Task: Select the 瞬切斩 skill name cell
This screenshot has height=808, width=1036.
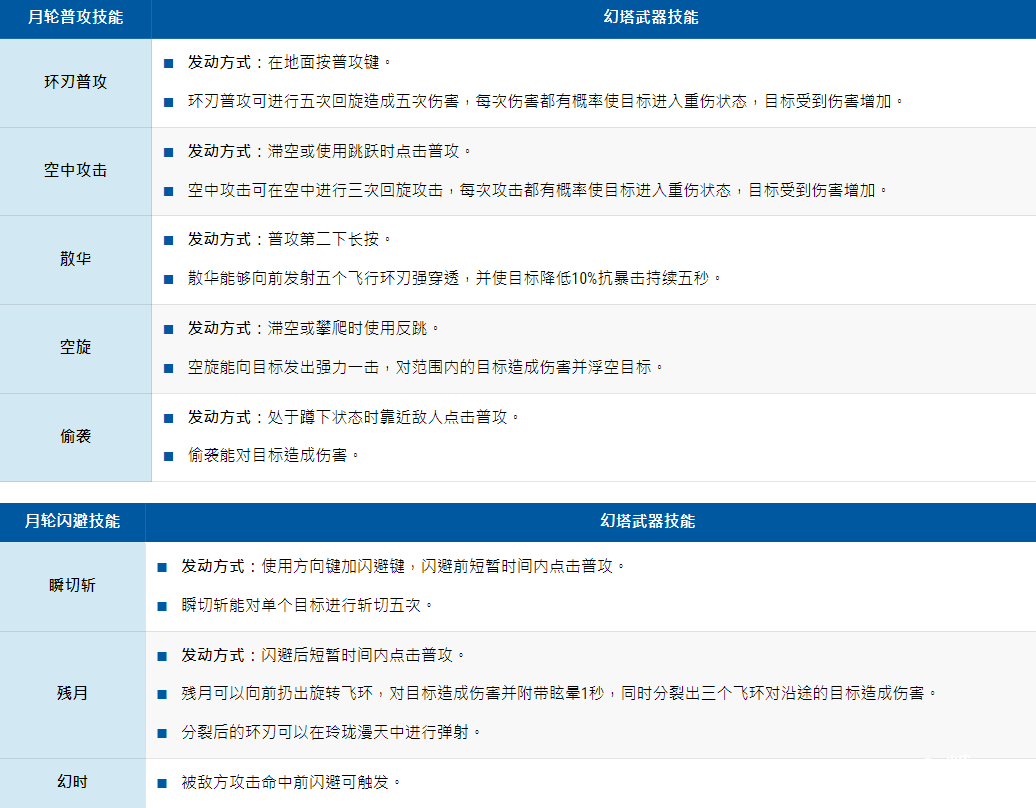Action: pyautogui.click(x=72, y=586)
